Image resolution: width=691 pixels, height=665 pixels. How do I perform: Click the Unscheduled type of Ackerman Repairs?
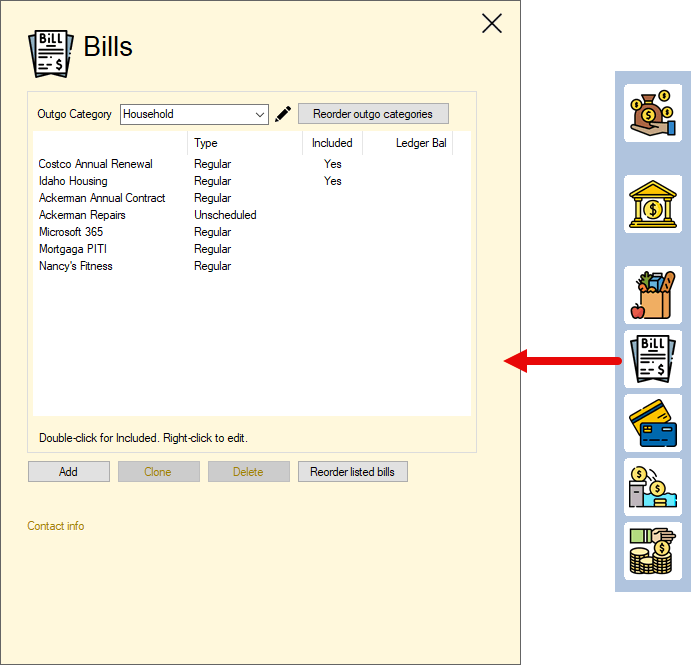click(x=225, y=215)
